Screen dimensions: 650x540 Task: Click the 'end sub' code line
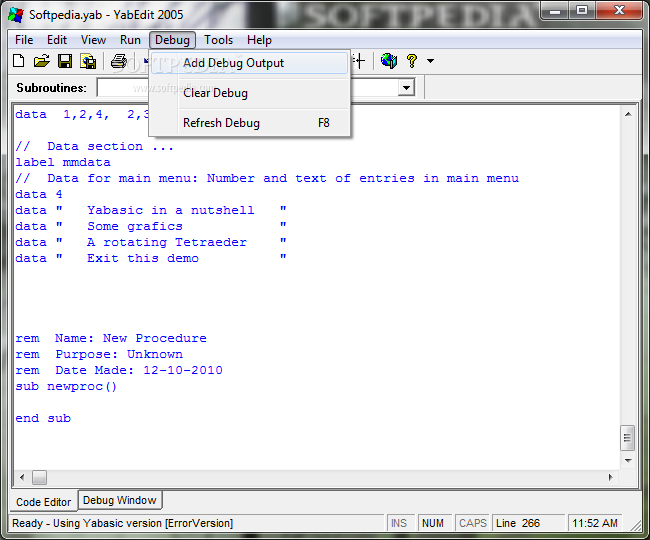(x=43, y=419)
